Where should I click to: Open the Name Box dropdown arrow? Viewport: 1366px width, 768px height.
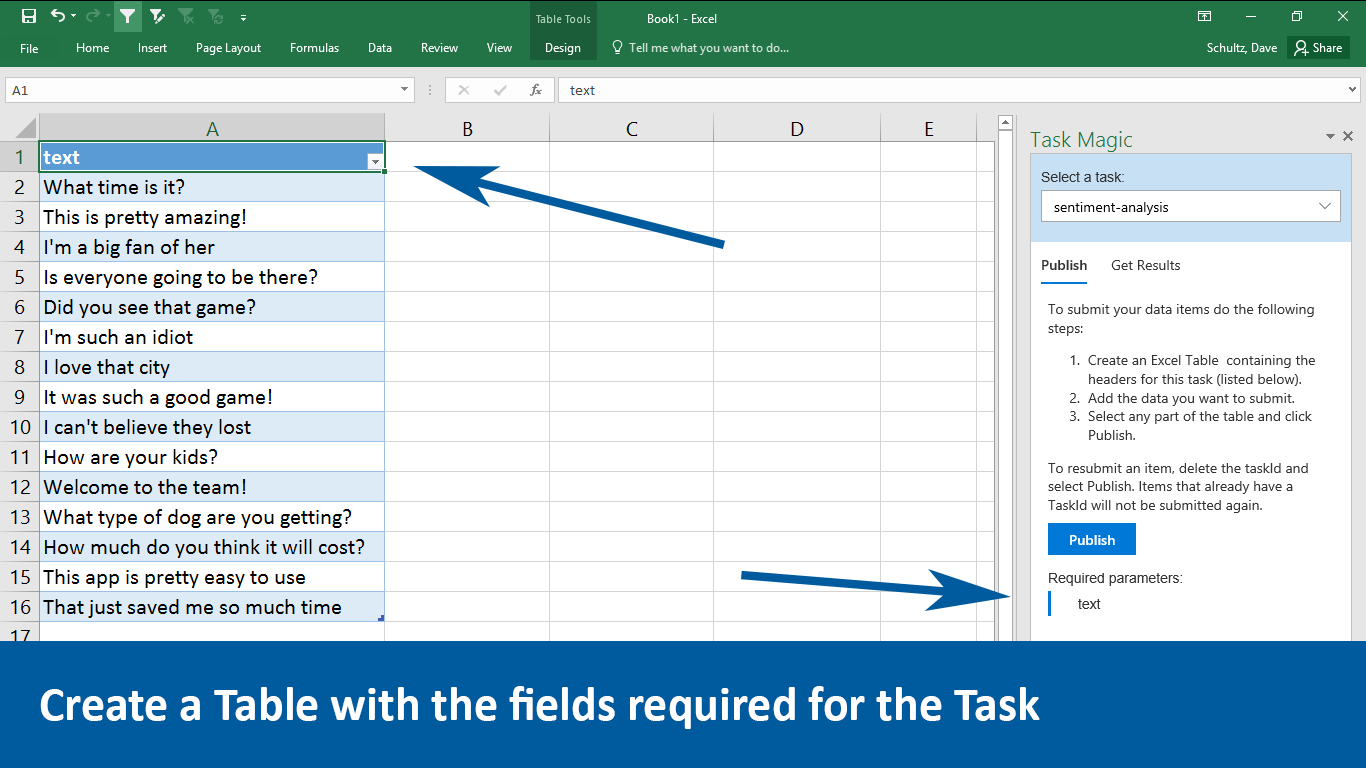point(404,90)
